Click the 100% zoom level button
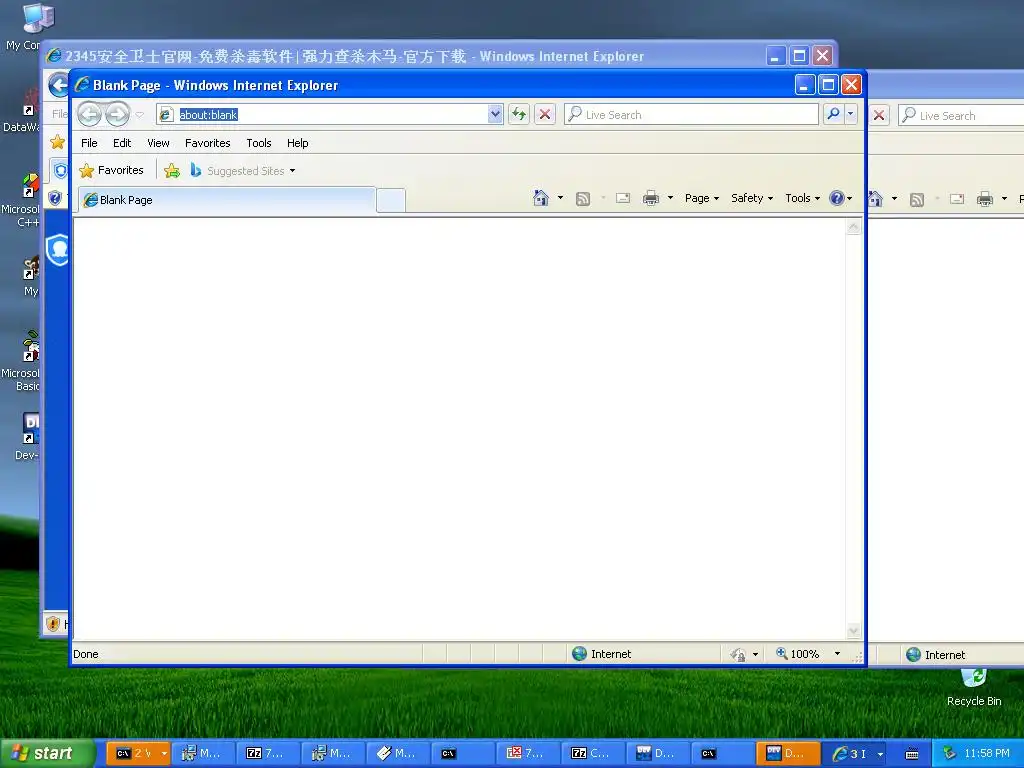The image size is (1024, 768). click(797, 654)
